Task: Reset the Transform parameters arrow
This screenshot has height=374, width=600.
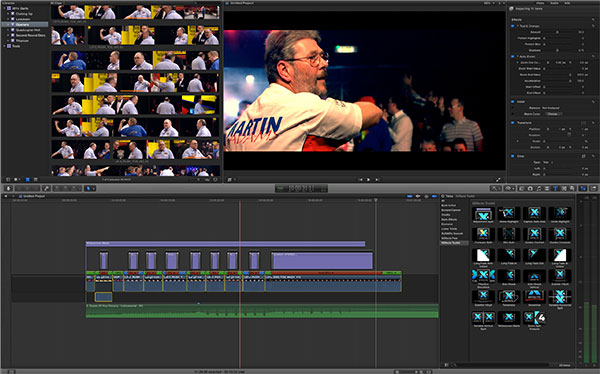Action: click(593, 123)
